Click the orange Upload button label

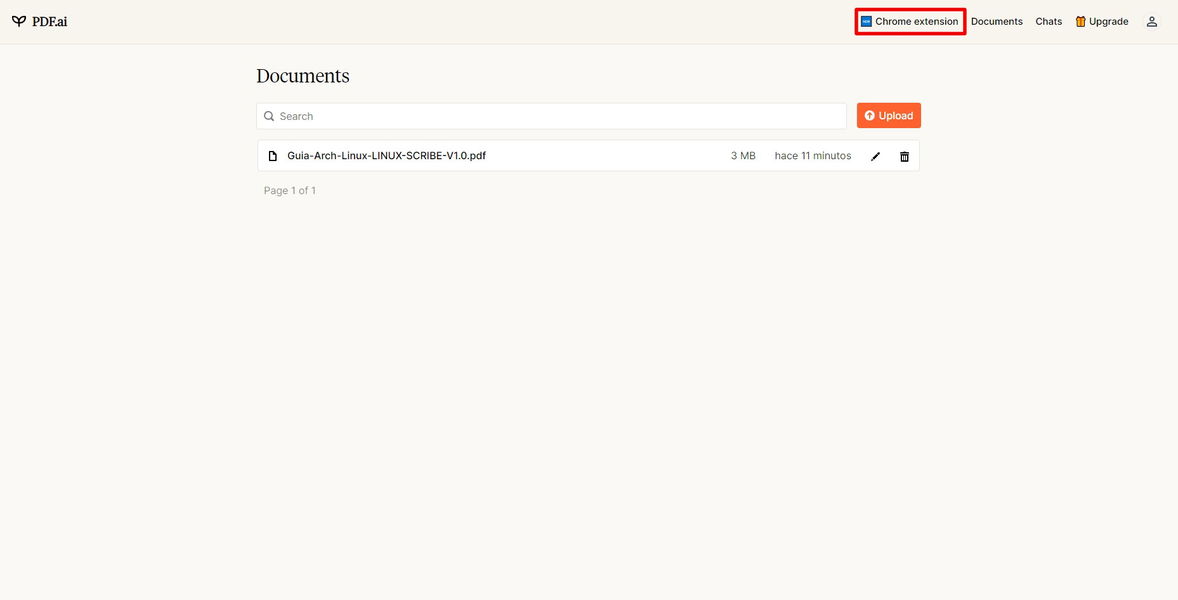coord(896,116)
